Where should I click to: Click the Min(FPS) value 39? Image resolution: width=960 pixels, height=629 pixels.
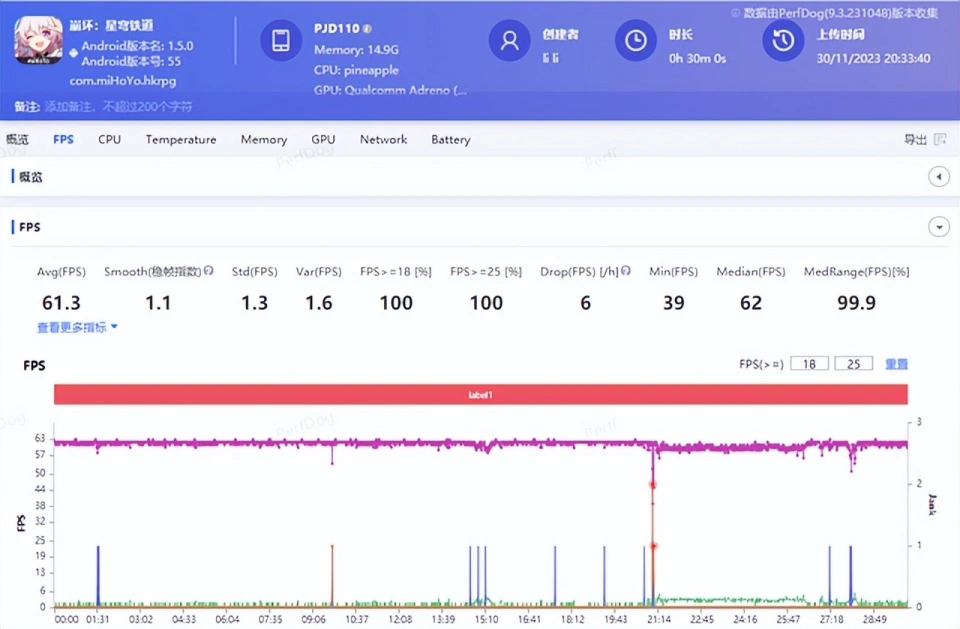click(x=673, y=303)
